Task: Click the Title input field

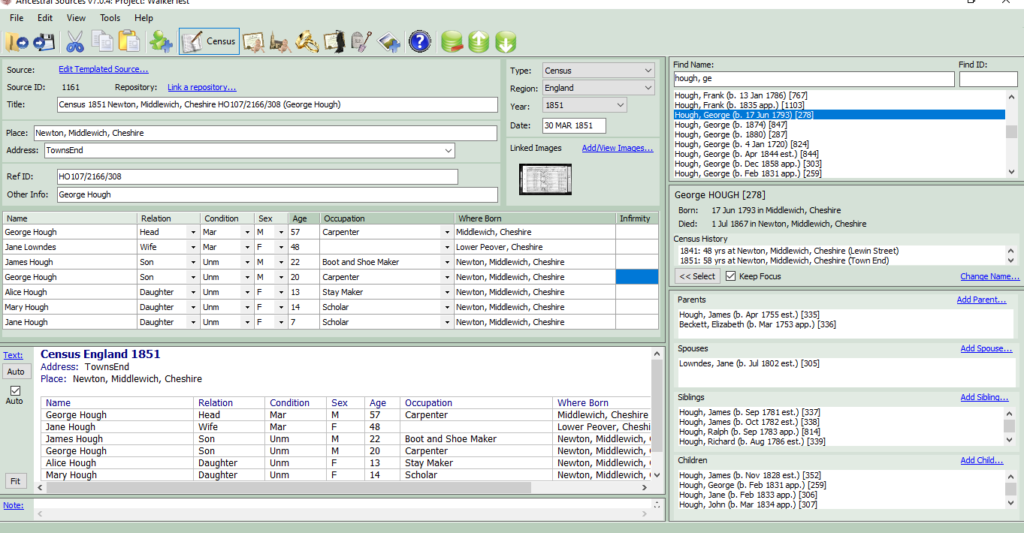Action: 277,105
